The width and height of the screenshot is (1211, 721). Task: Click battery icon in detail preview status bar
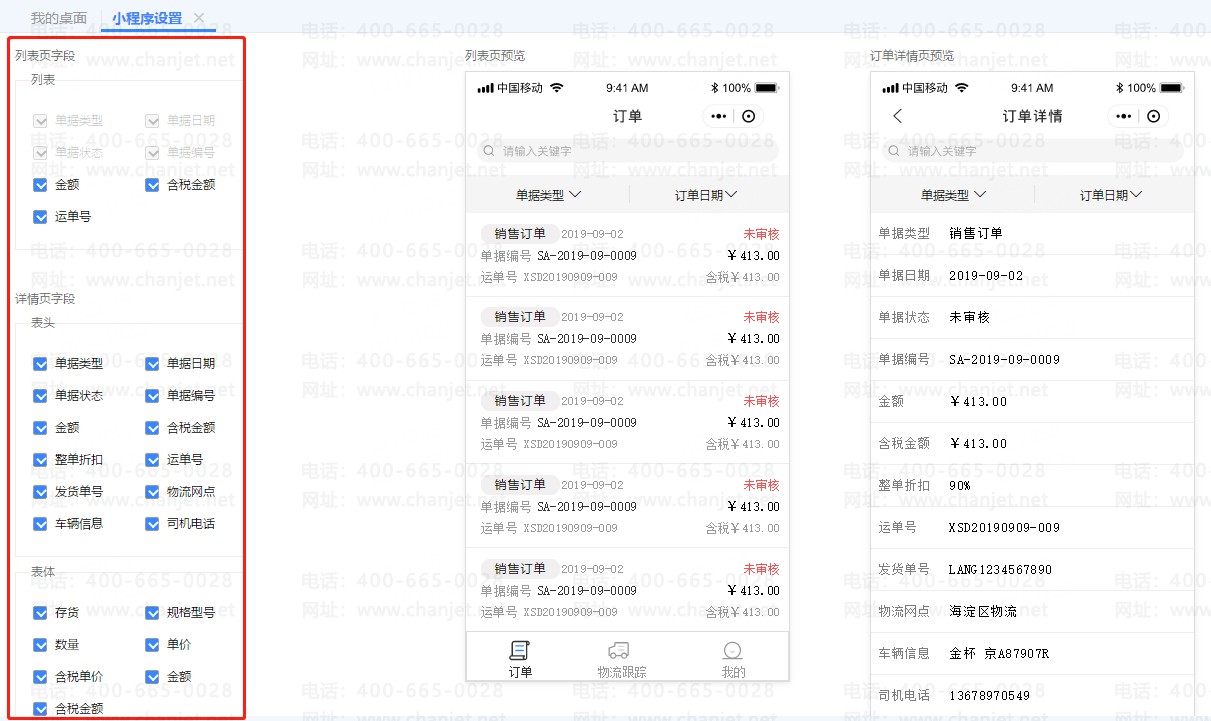click(x=1172, y=88)
